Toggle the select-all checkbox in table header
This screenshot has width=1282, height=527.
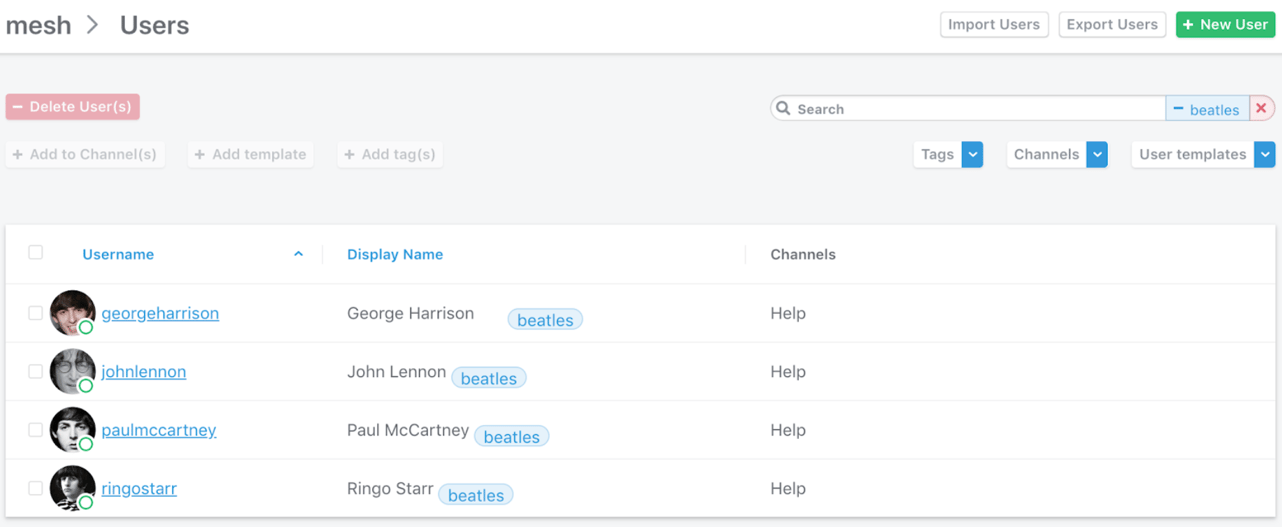point(36,253)
